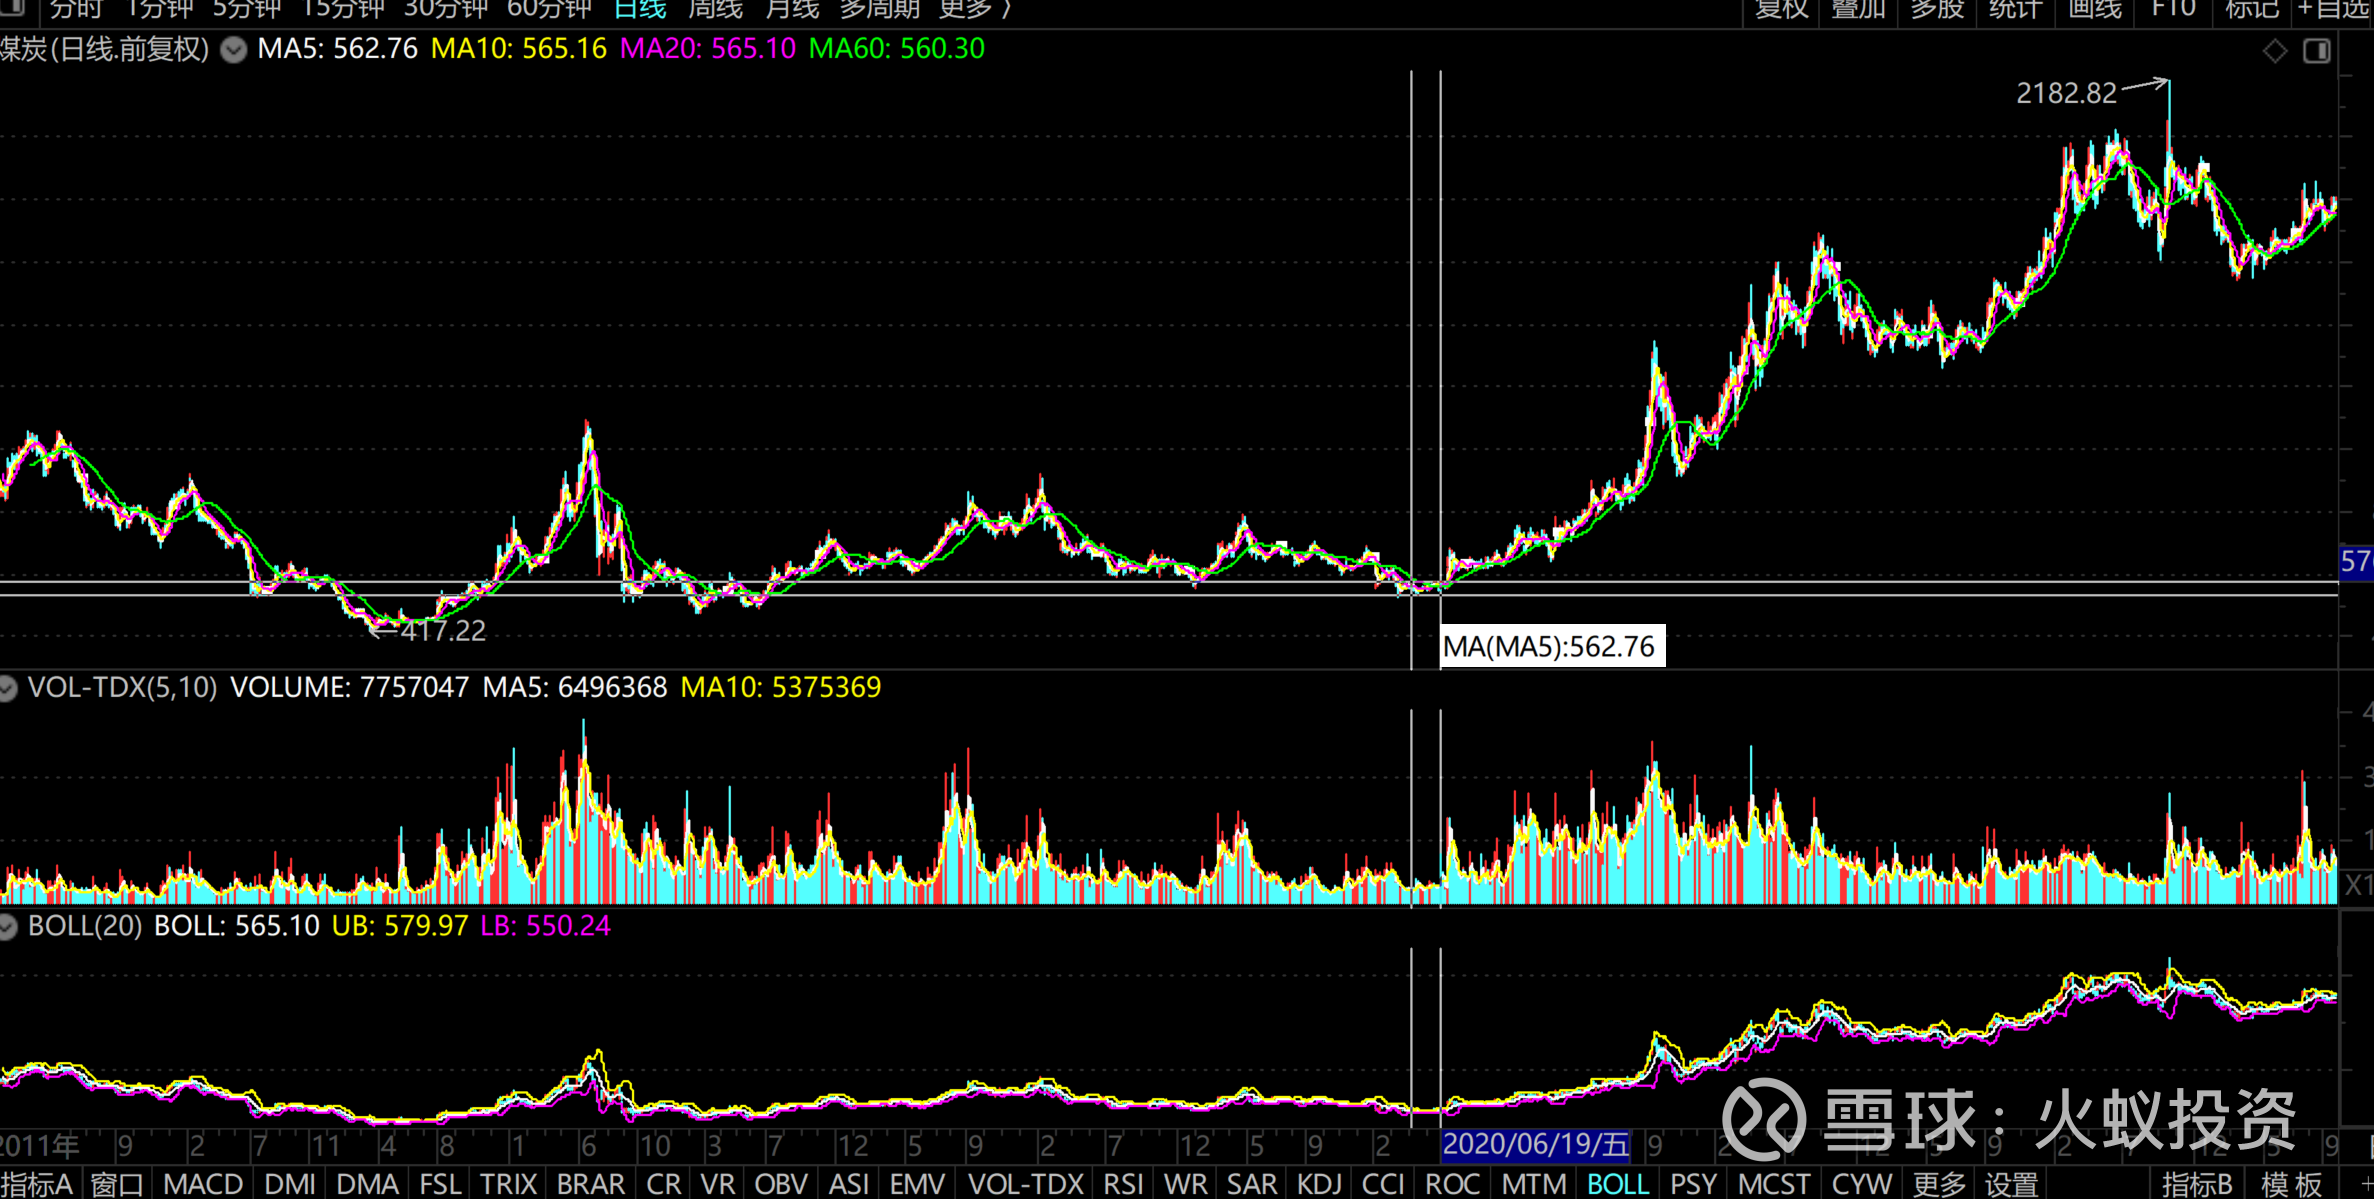Screen dimensions: 2374x1199
Task: Expand the VOL-TDX indicator dropdown arrow
Action: [x=8, y=688]
